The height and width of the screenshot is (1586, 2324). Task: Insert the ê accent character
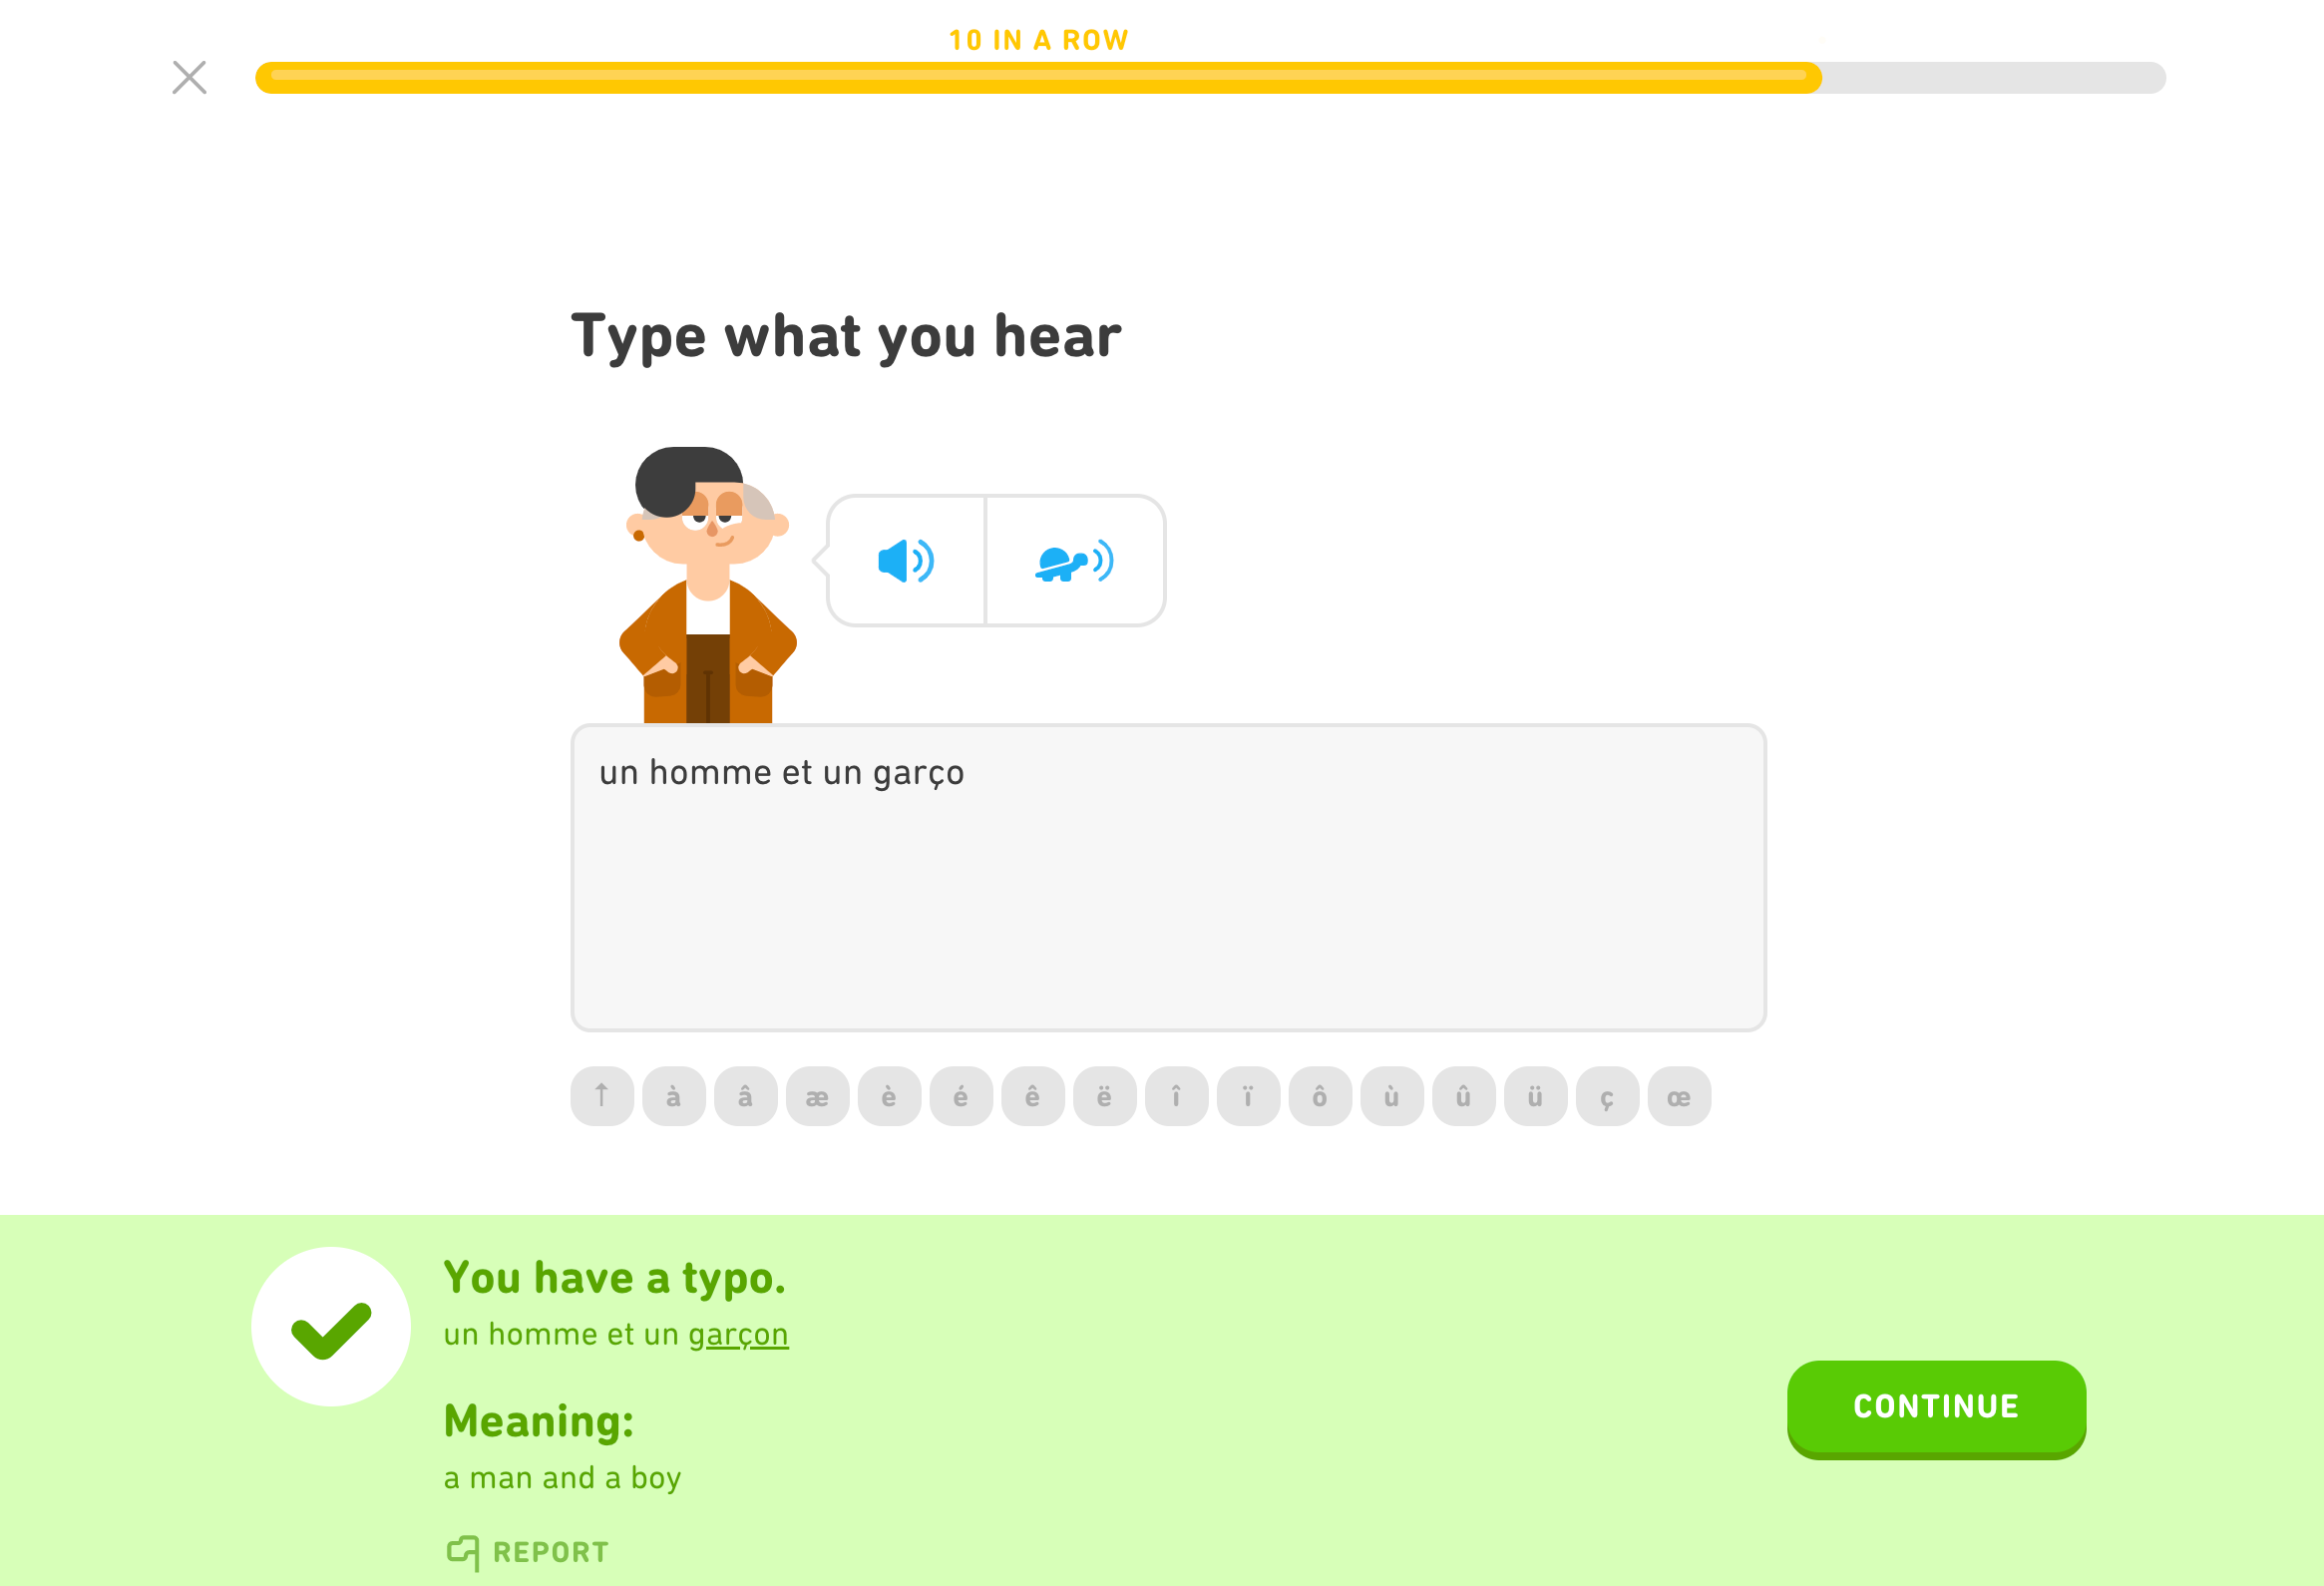point(1033,1096)
